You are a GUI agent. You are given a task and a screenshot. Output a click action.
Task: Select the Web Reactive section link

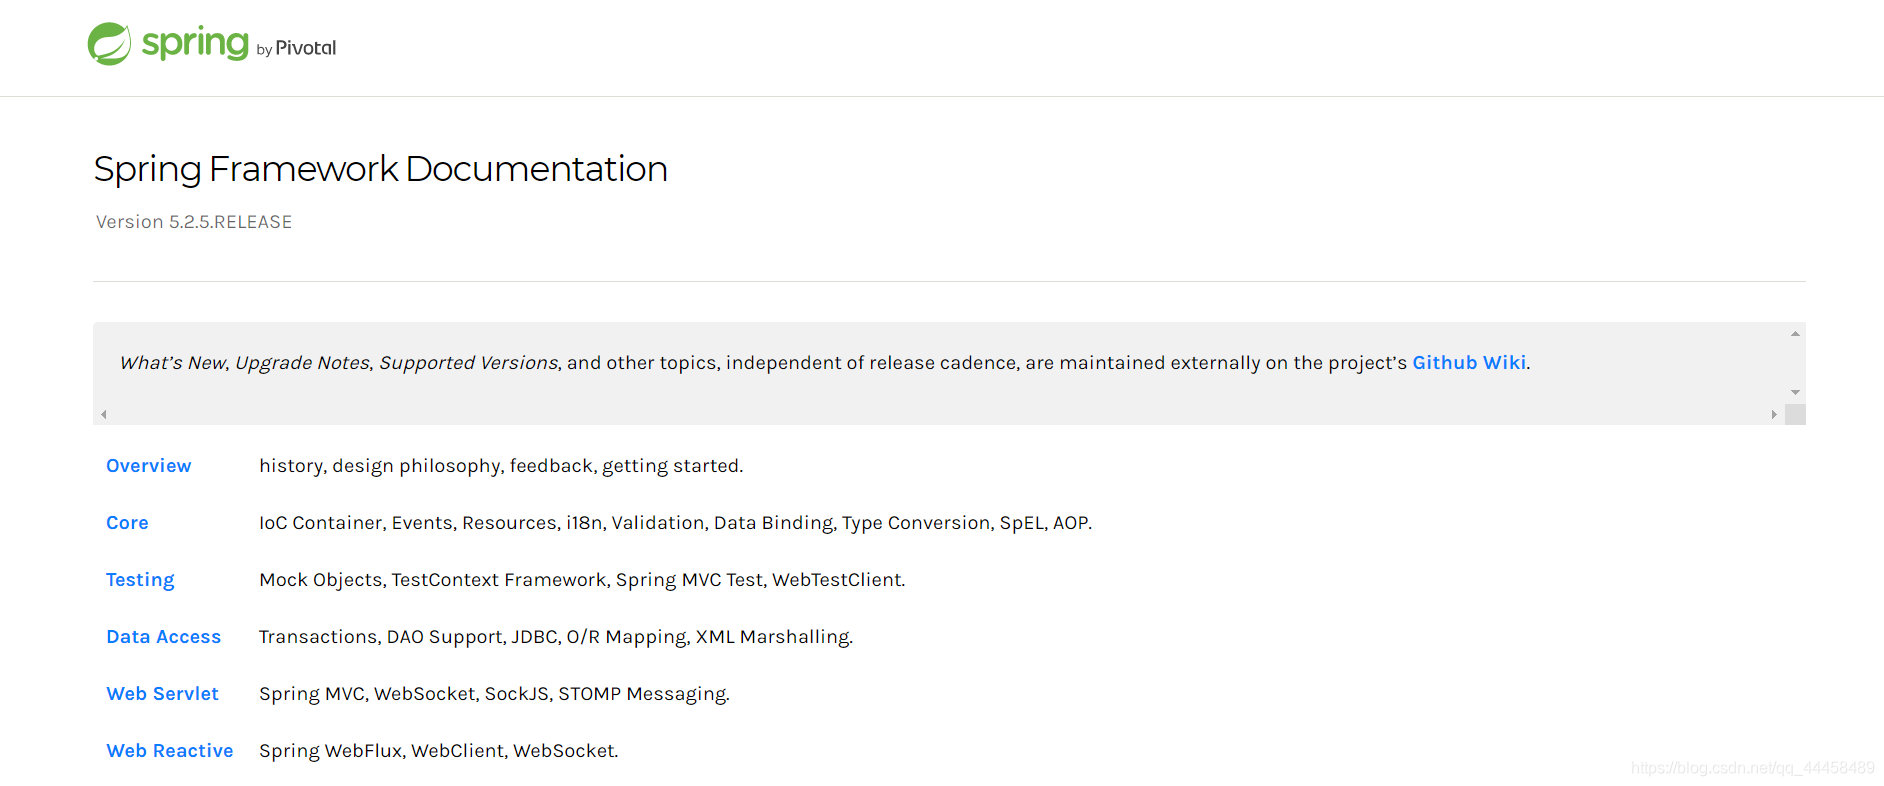click(170, 751)
